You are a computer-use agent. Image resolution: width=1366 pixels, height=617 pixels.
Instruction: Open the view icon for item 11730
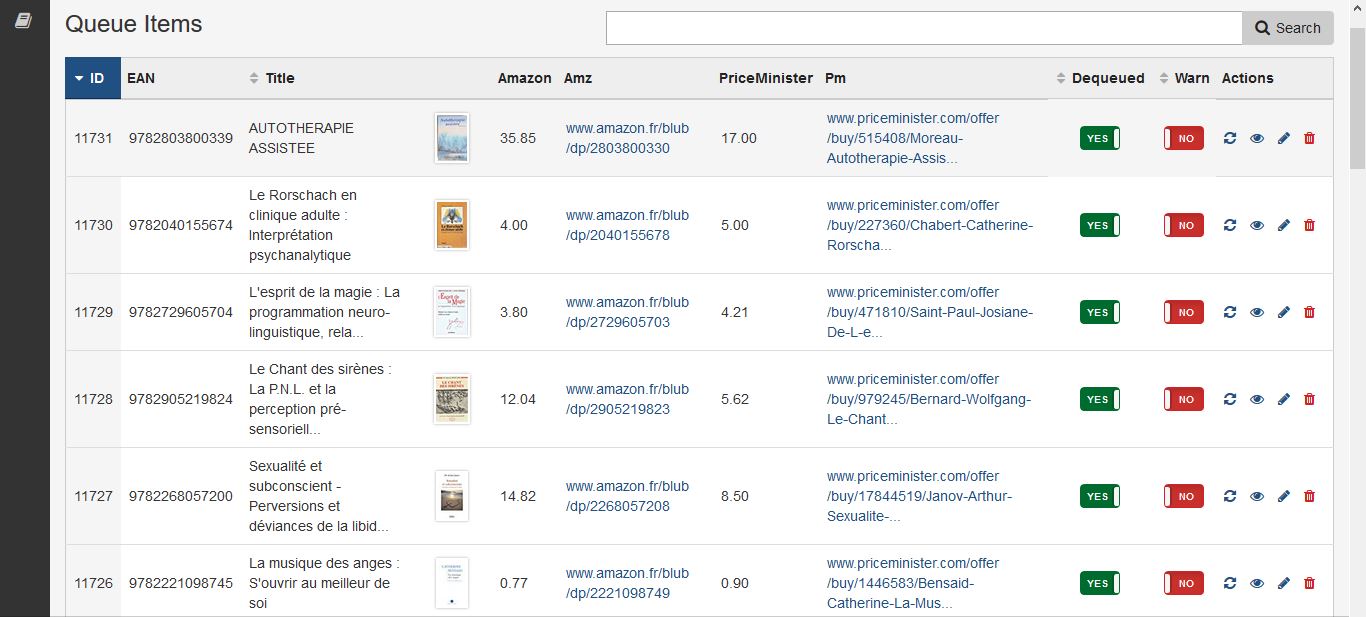point(1257,225)
